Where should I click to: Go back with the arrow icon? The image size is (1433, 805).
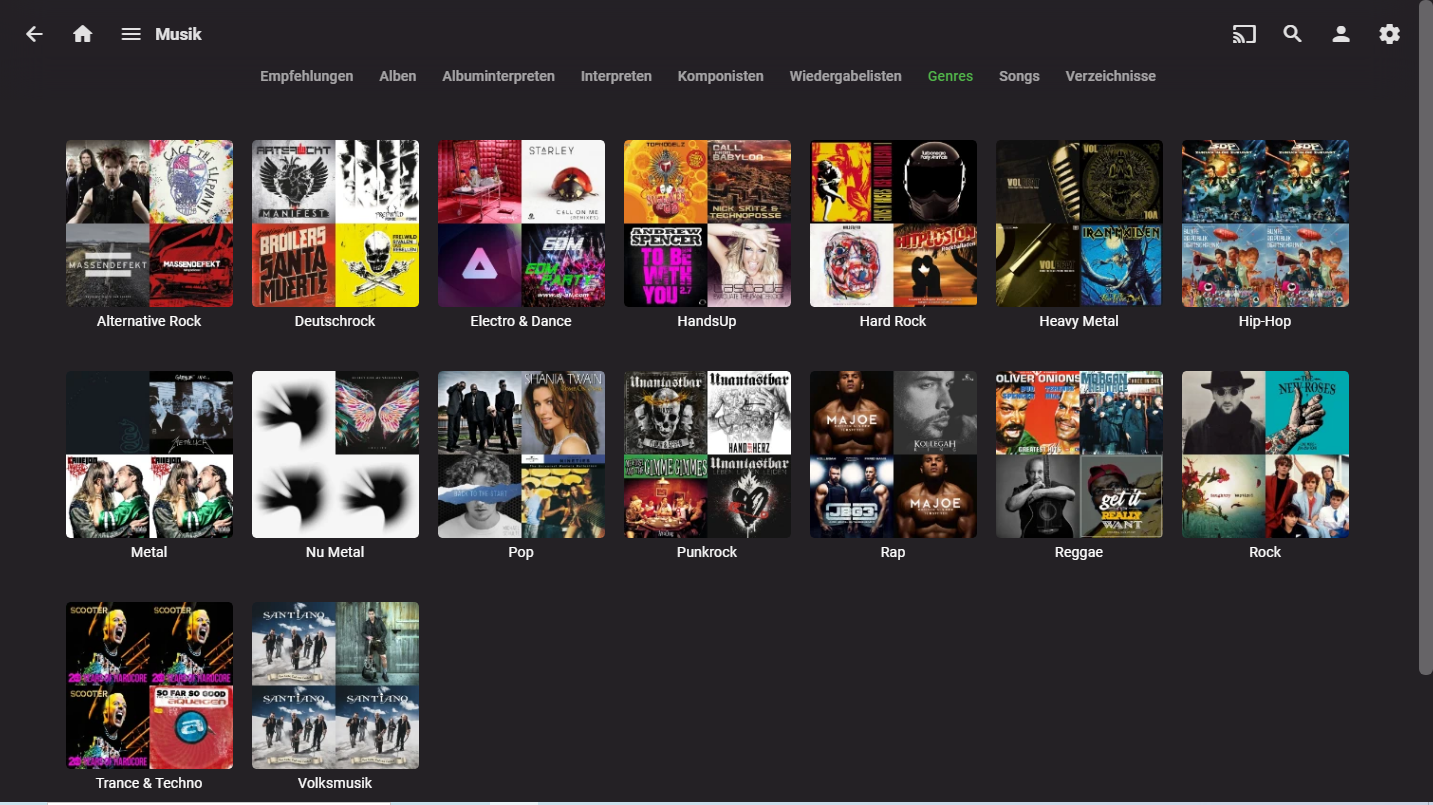point(35,34)
